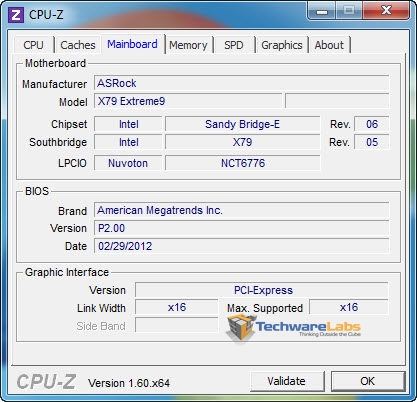Open the SPD tab

234,45
